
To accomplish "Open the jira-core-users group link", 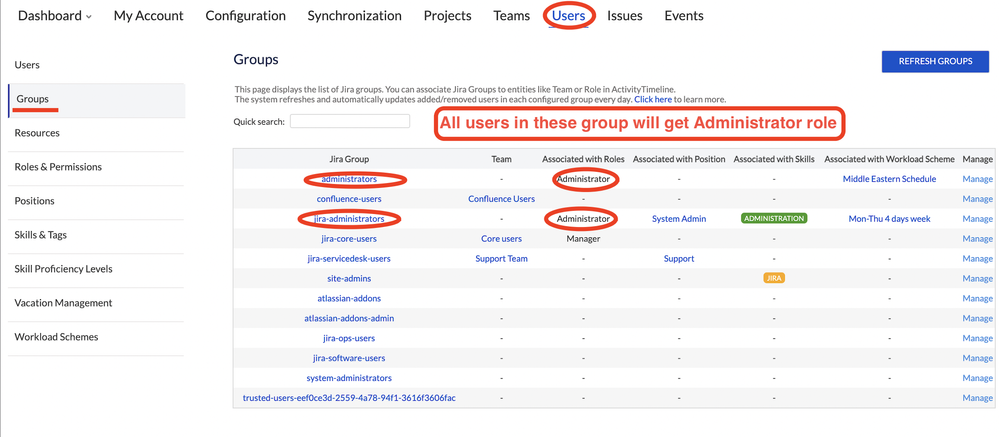I will tap(349, 239).
